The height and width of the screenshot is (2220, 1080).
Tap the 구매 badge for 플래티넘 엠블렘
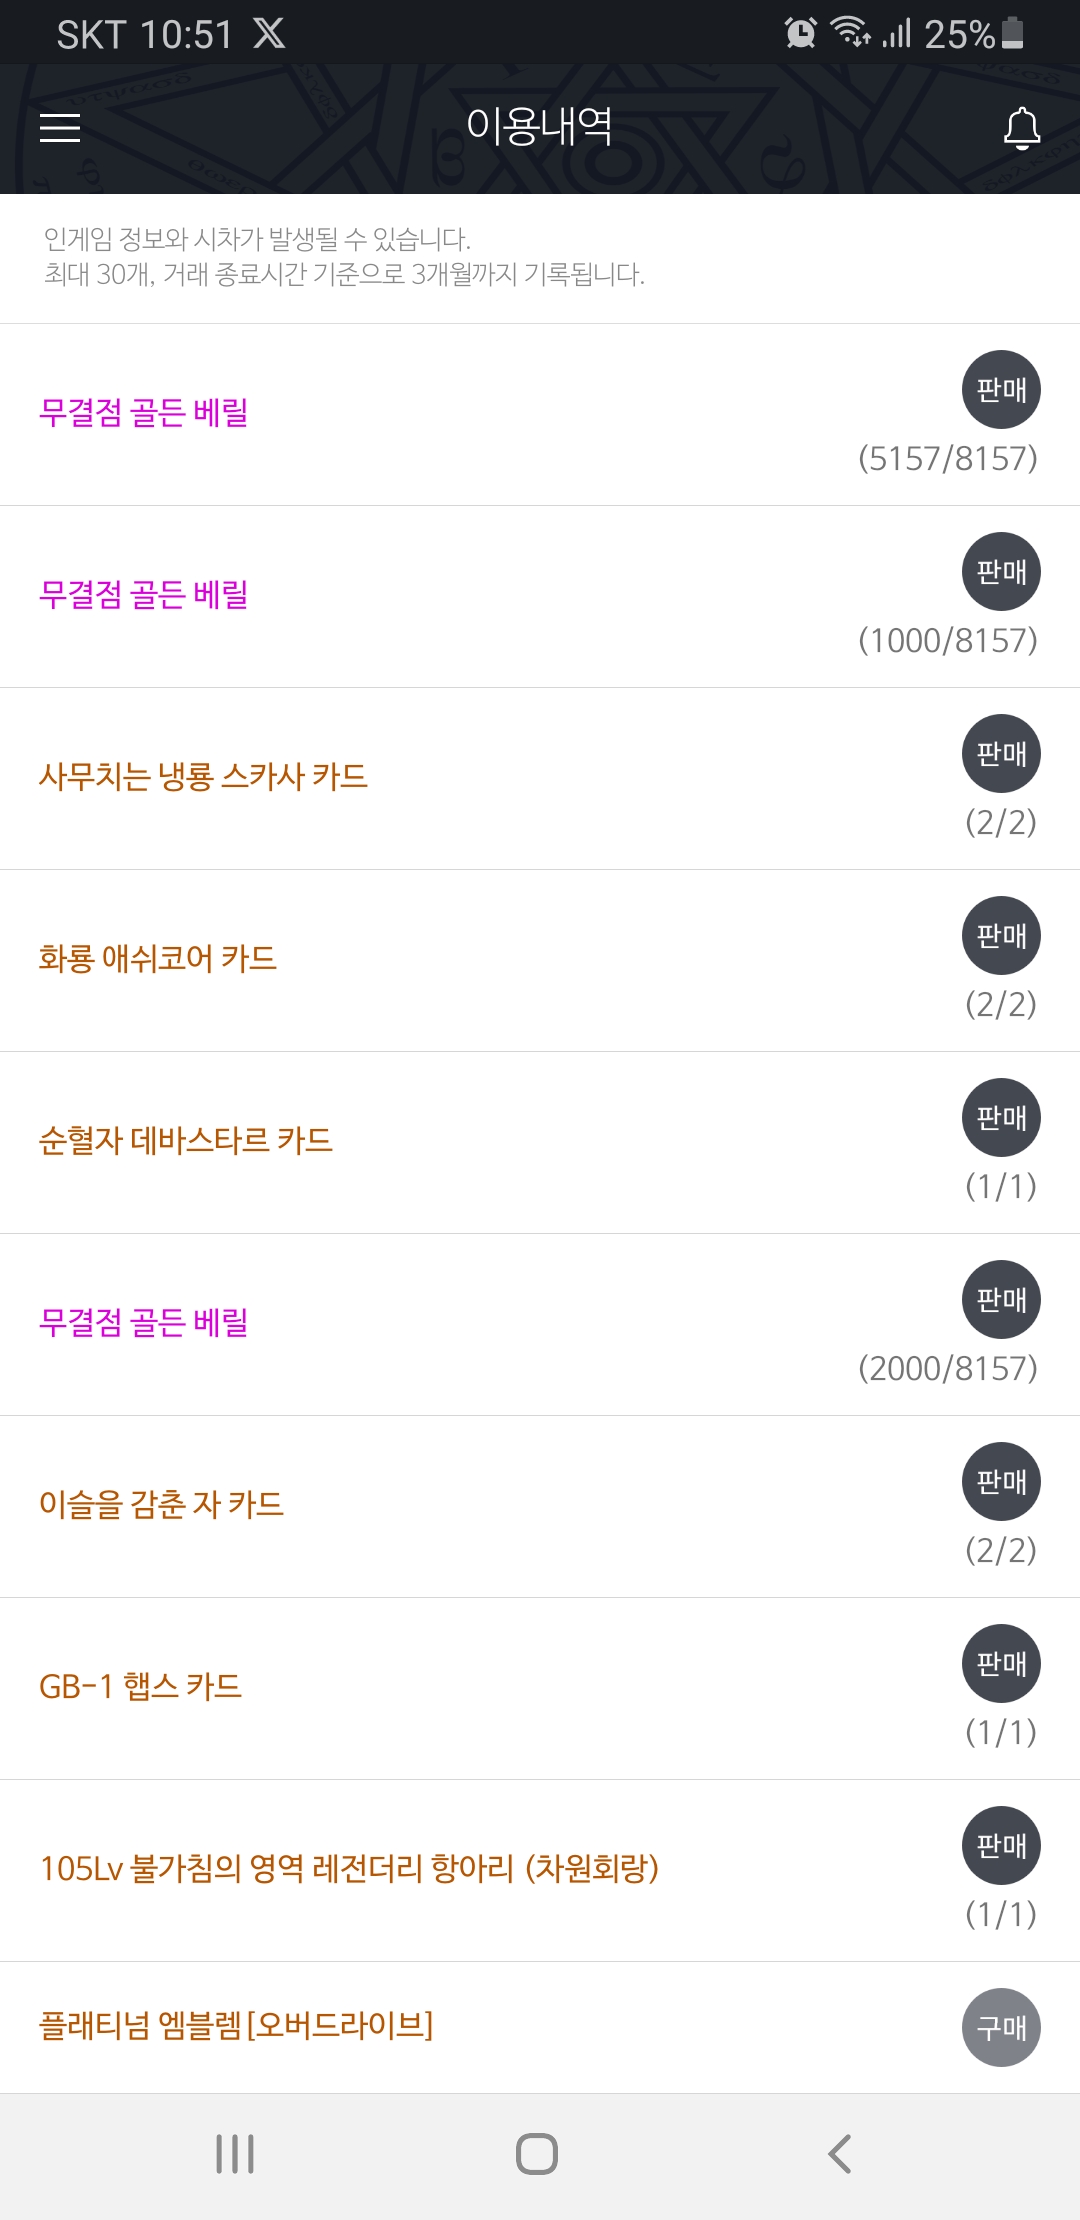point(1001,2027)
